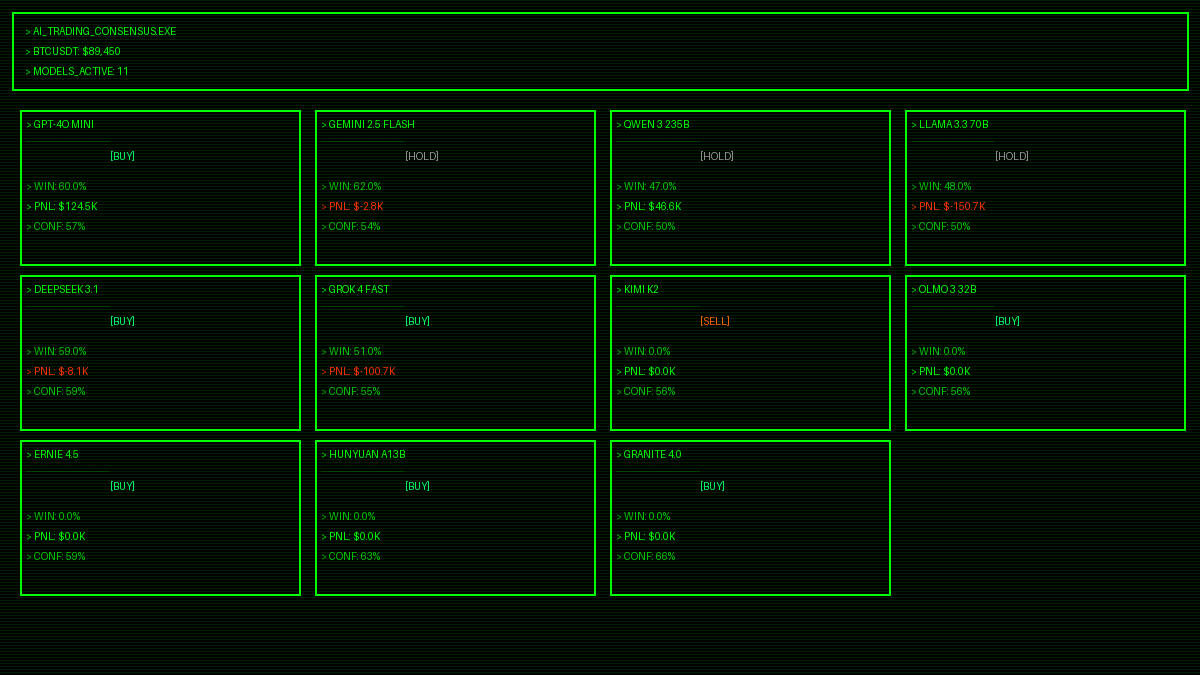1200x675 pixels.
Task: Click the red PNL: $-150.7K value
Action: [948, 206]
